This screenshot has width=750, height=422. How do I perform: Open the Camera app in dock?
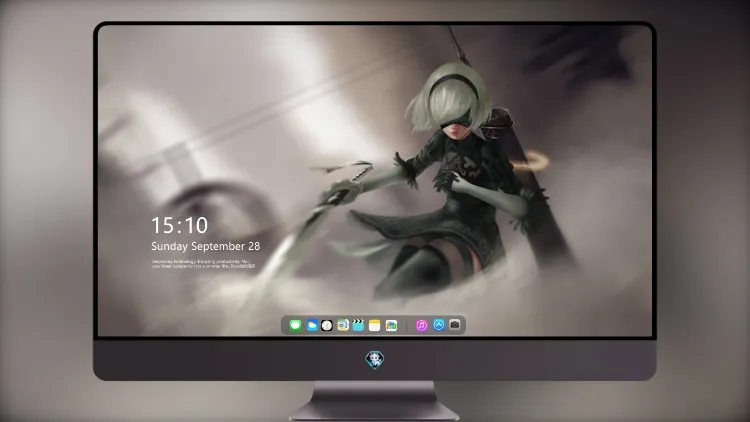pyautogui.click(x=455, y=325)
